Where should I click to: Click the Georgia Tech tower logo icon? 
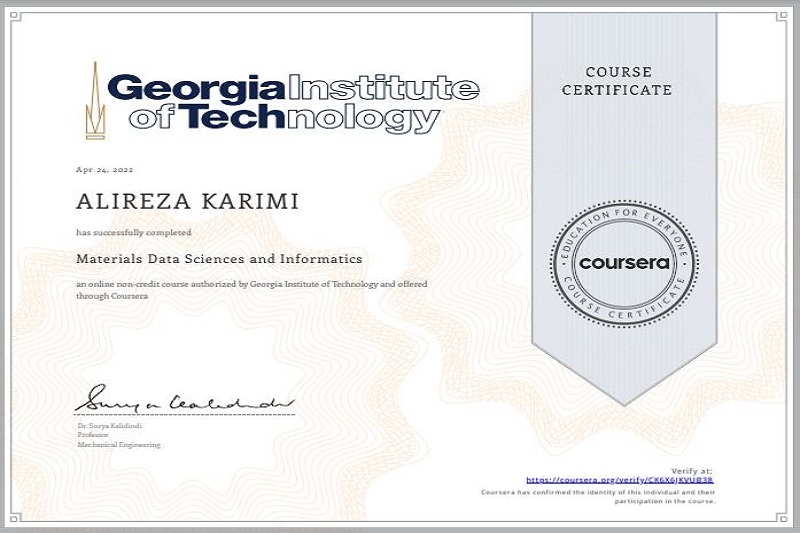(93, 101)
